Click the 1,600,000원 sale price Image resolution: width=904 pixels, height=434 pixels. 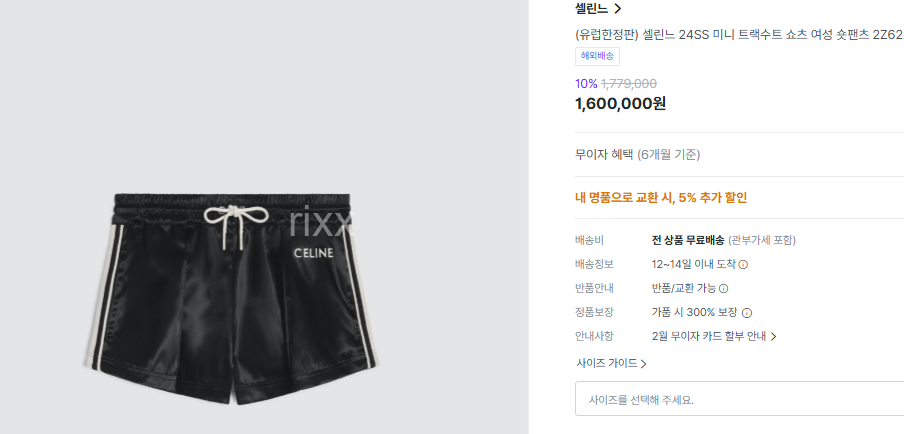click(x=620, y=104)
